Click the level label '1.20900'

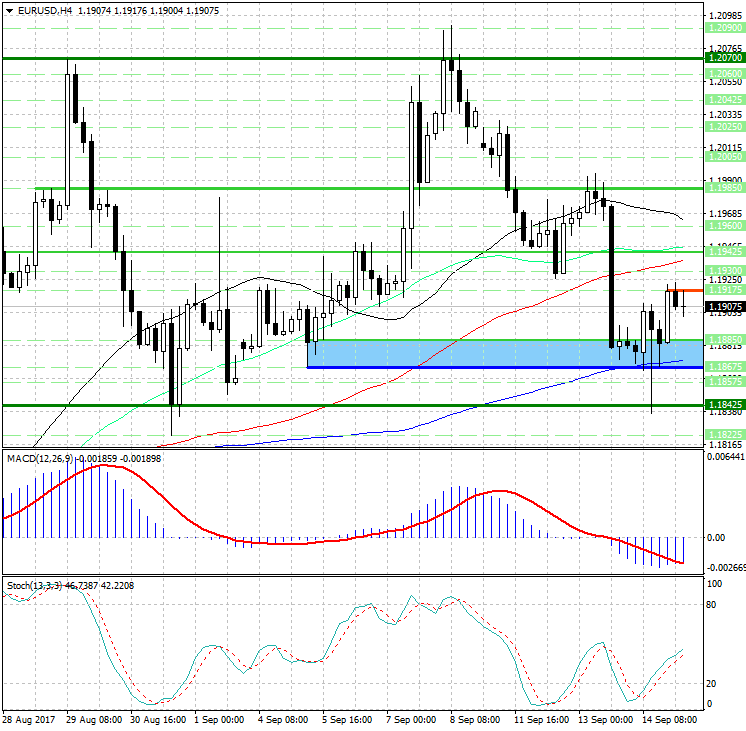(725, 28)
